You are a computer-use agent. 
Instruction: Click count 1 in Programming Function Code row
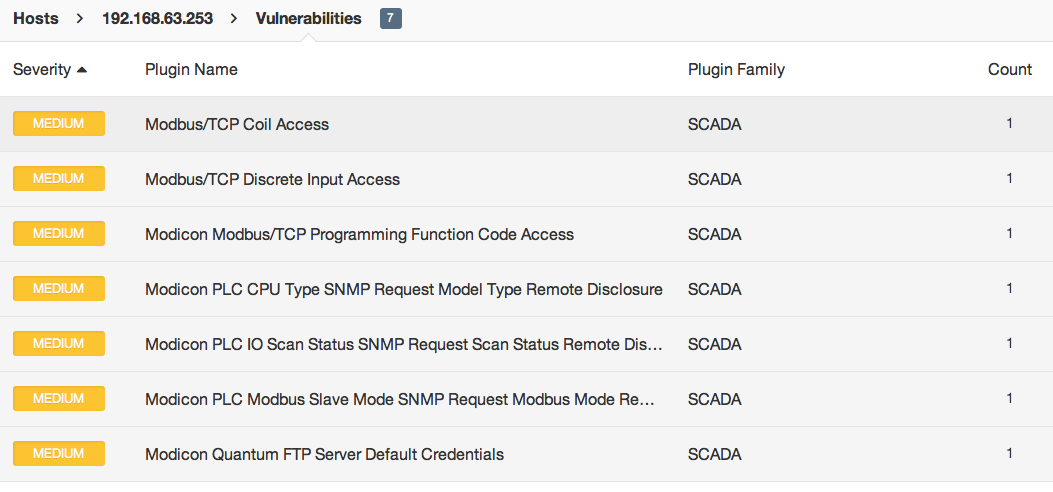click(x=1009, y=234)
